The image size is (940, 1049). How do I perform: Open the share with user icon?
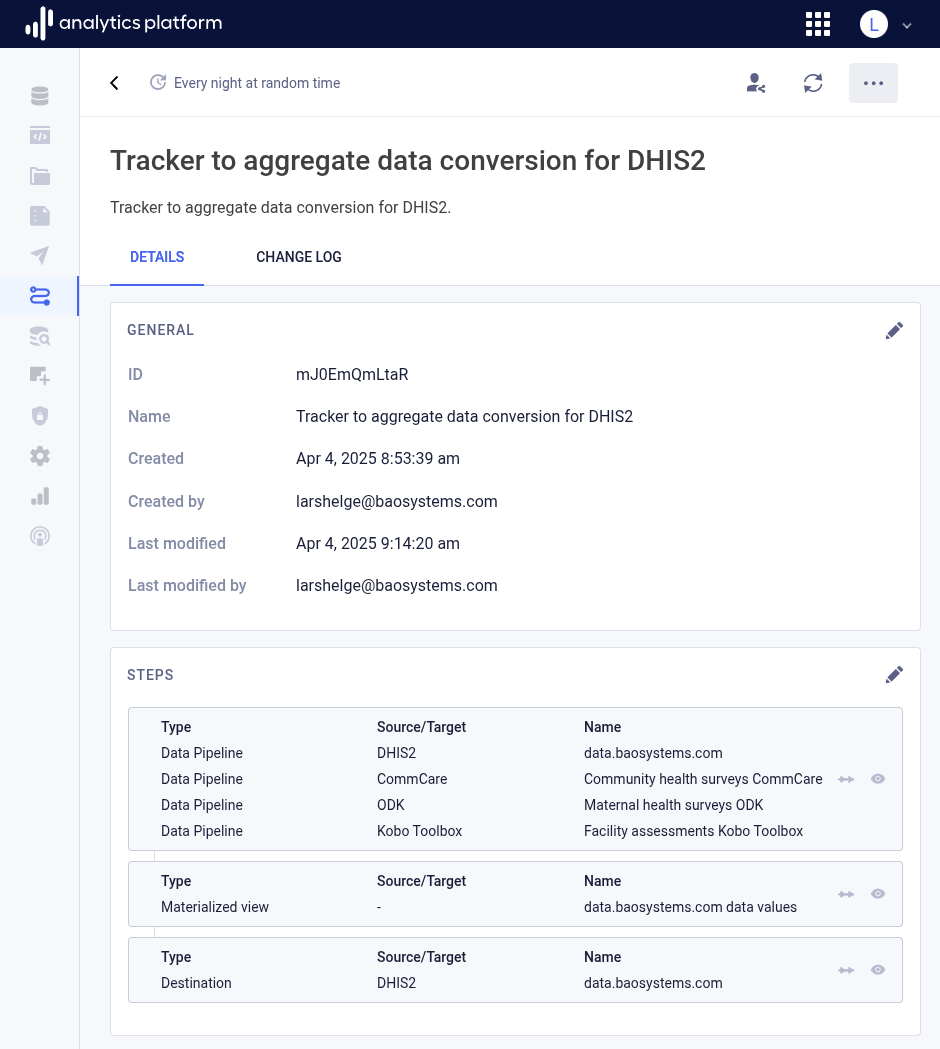pyautogui.click(x=755, y=83)
